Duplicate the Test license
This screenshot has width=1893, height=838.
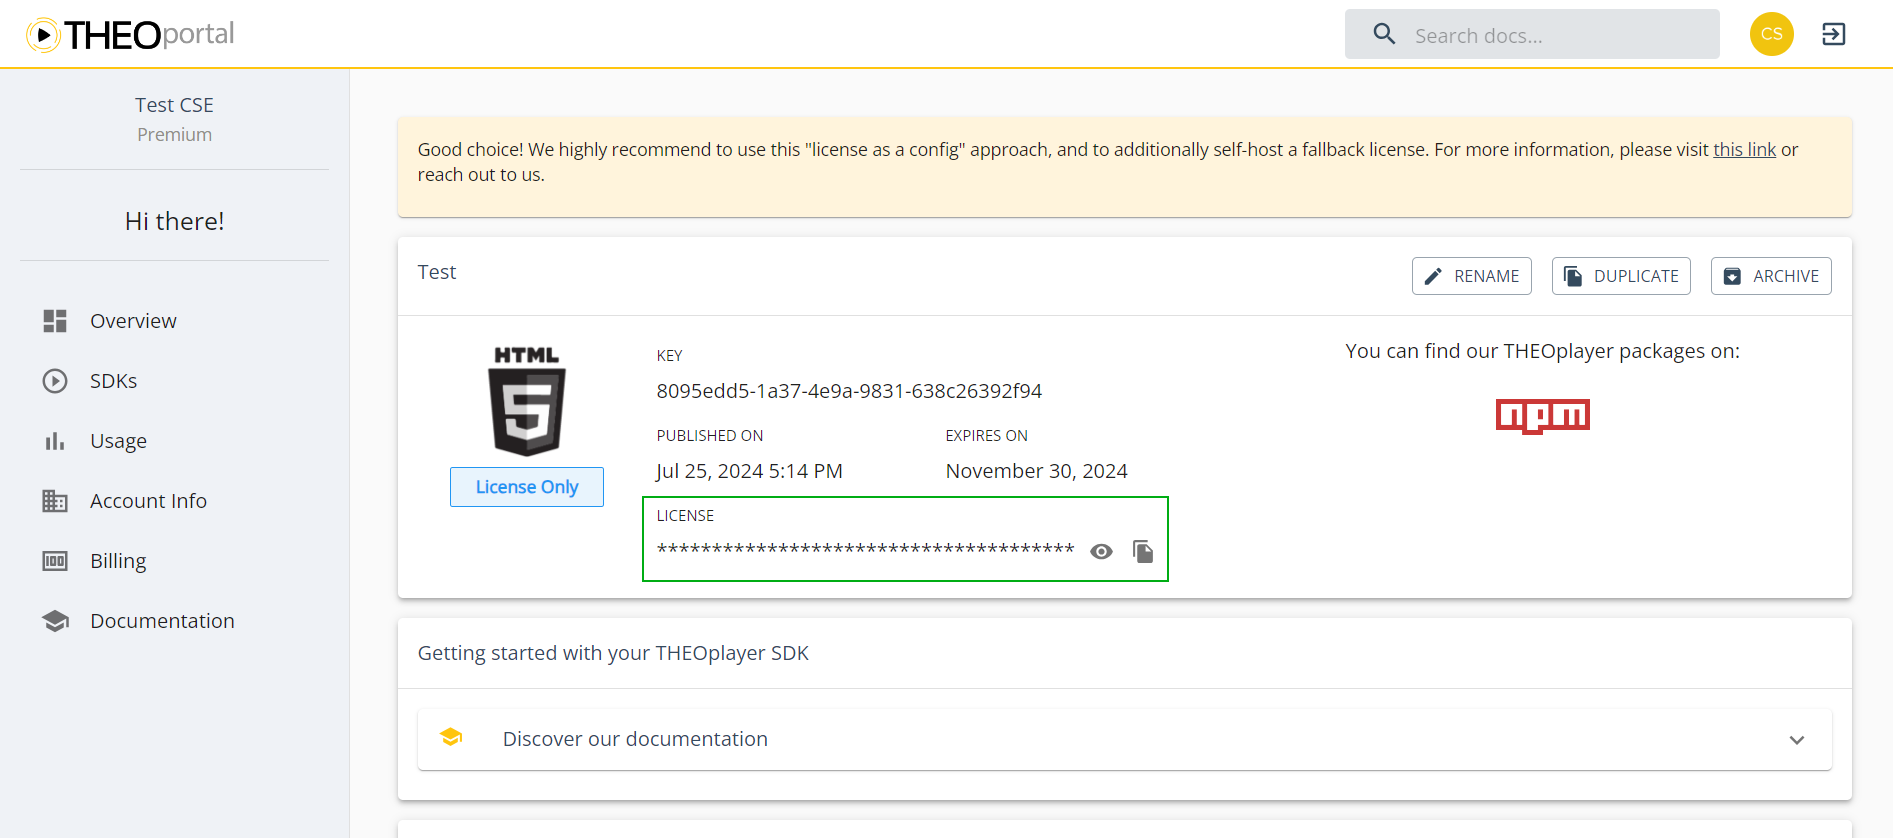(x=1620, y=276)
